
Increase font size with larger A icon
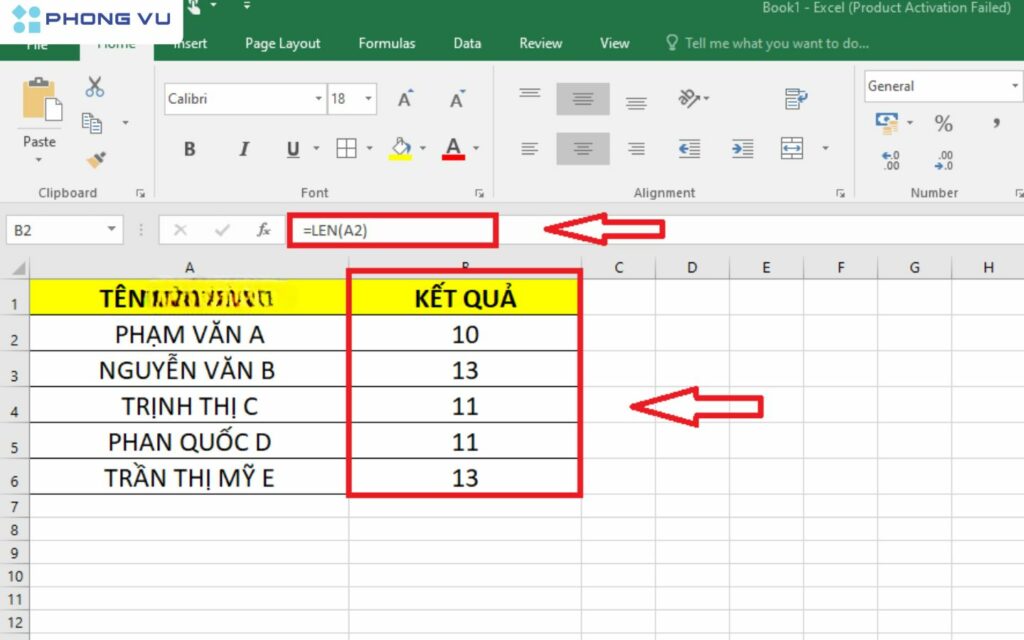click(405, 99)
